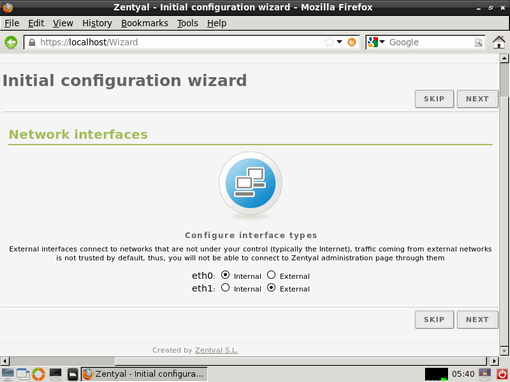Click the eth1: label
This screenshot has width=510, height=382.
[203, 288]
